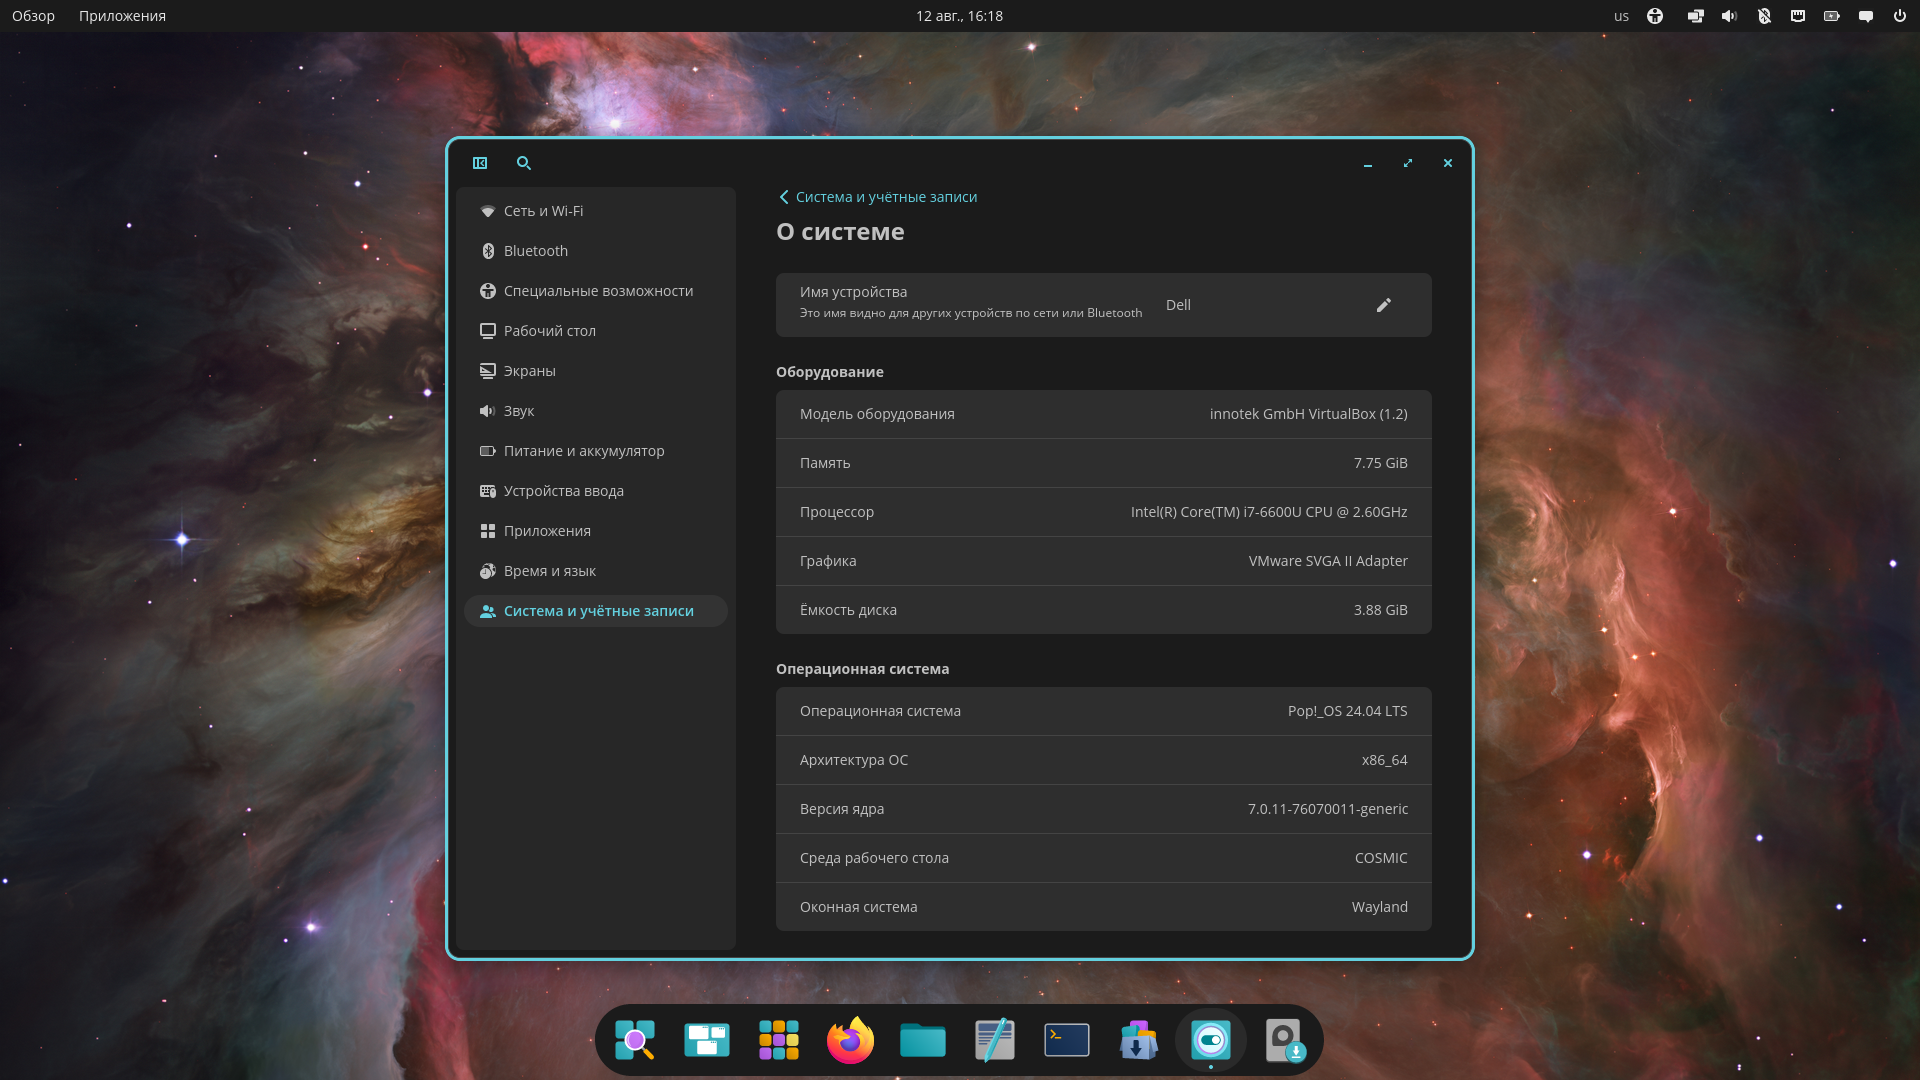This screenshot has height=1080, width=1920.
Task: Select 'Bluetooth' in the settings sidebar
Action: (596, 251)
